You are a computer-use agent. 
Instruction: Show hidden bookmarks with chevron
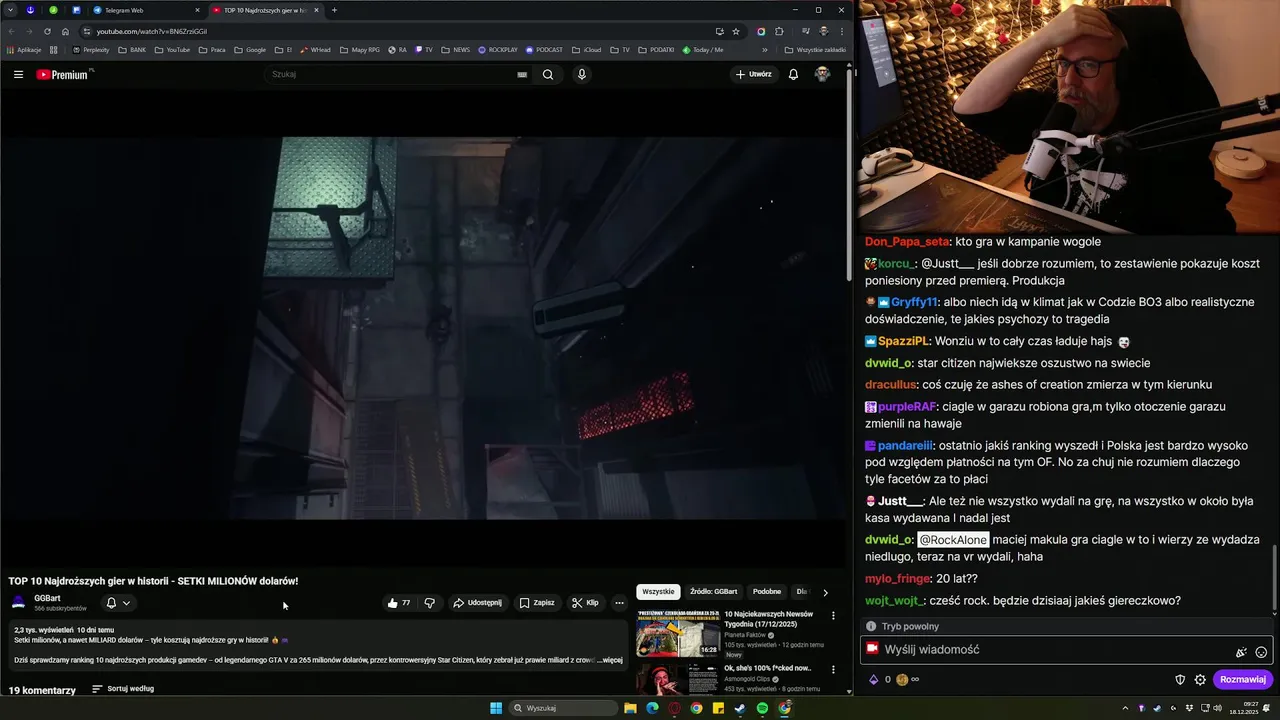coord(765,49)
